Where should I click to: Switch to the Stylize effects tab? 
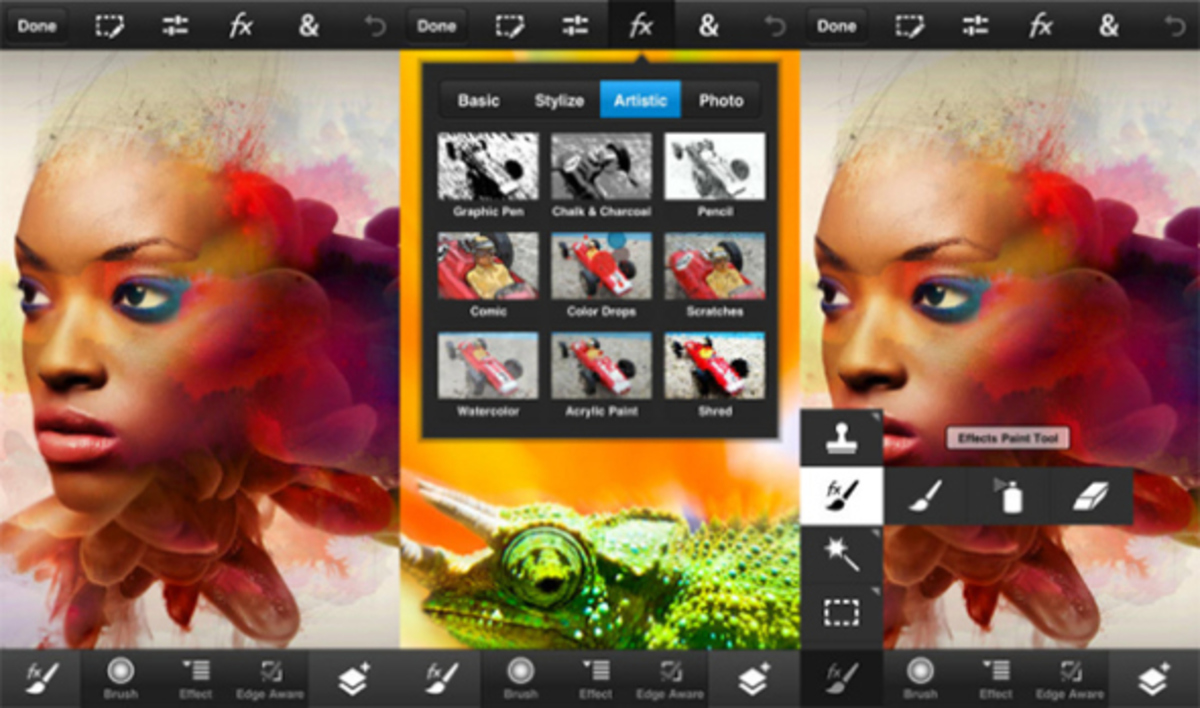pyautogui.click(x=559, y=100)
